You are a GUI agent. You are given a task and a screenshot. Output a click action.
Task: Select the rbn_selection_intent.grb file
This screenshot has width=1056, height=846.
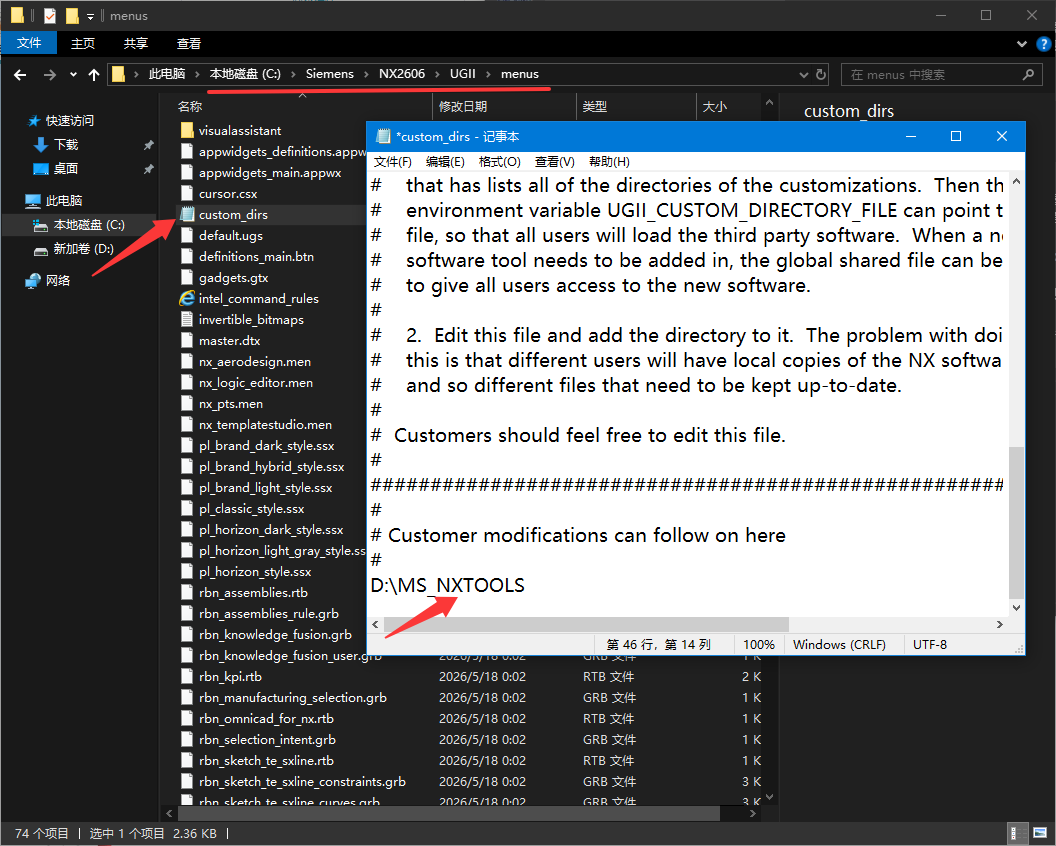[267, 740]
